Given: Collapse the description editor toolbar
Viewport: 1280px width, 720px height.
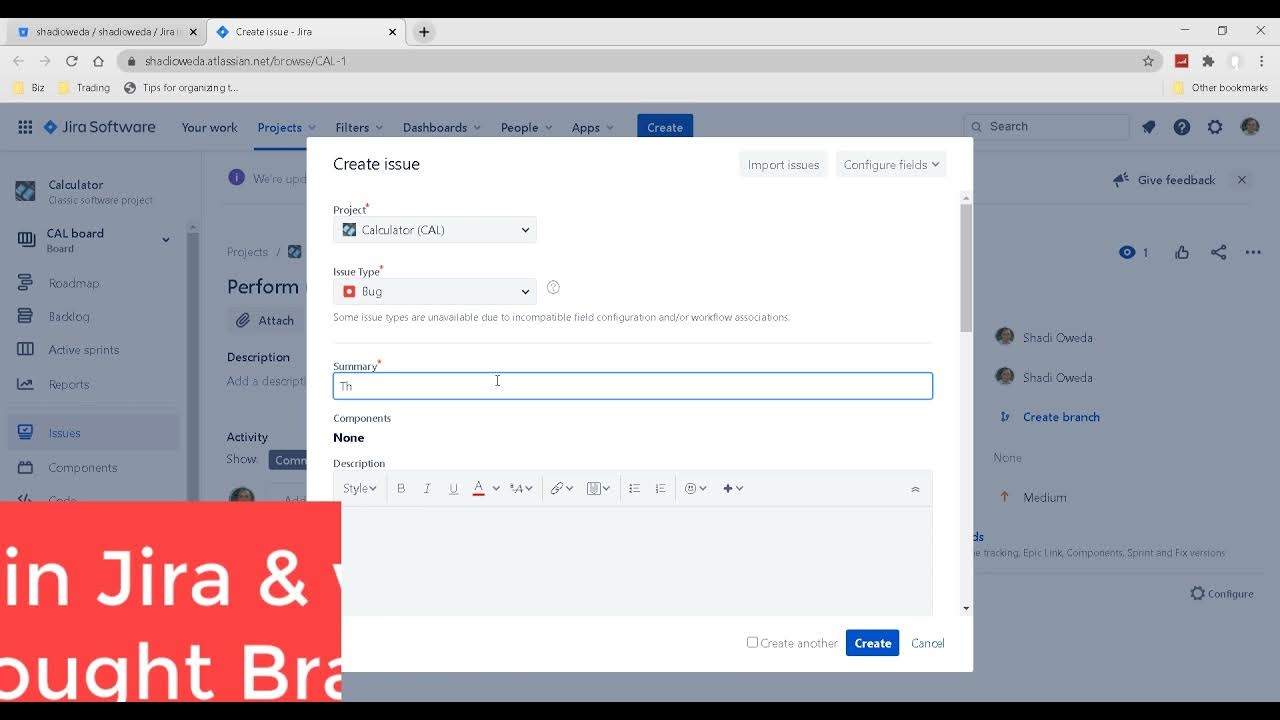Looking at the screenshot, I should [915, 489].
